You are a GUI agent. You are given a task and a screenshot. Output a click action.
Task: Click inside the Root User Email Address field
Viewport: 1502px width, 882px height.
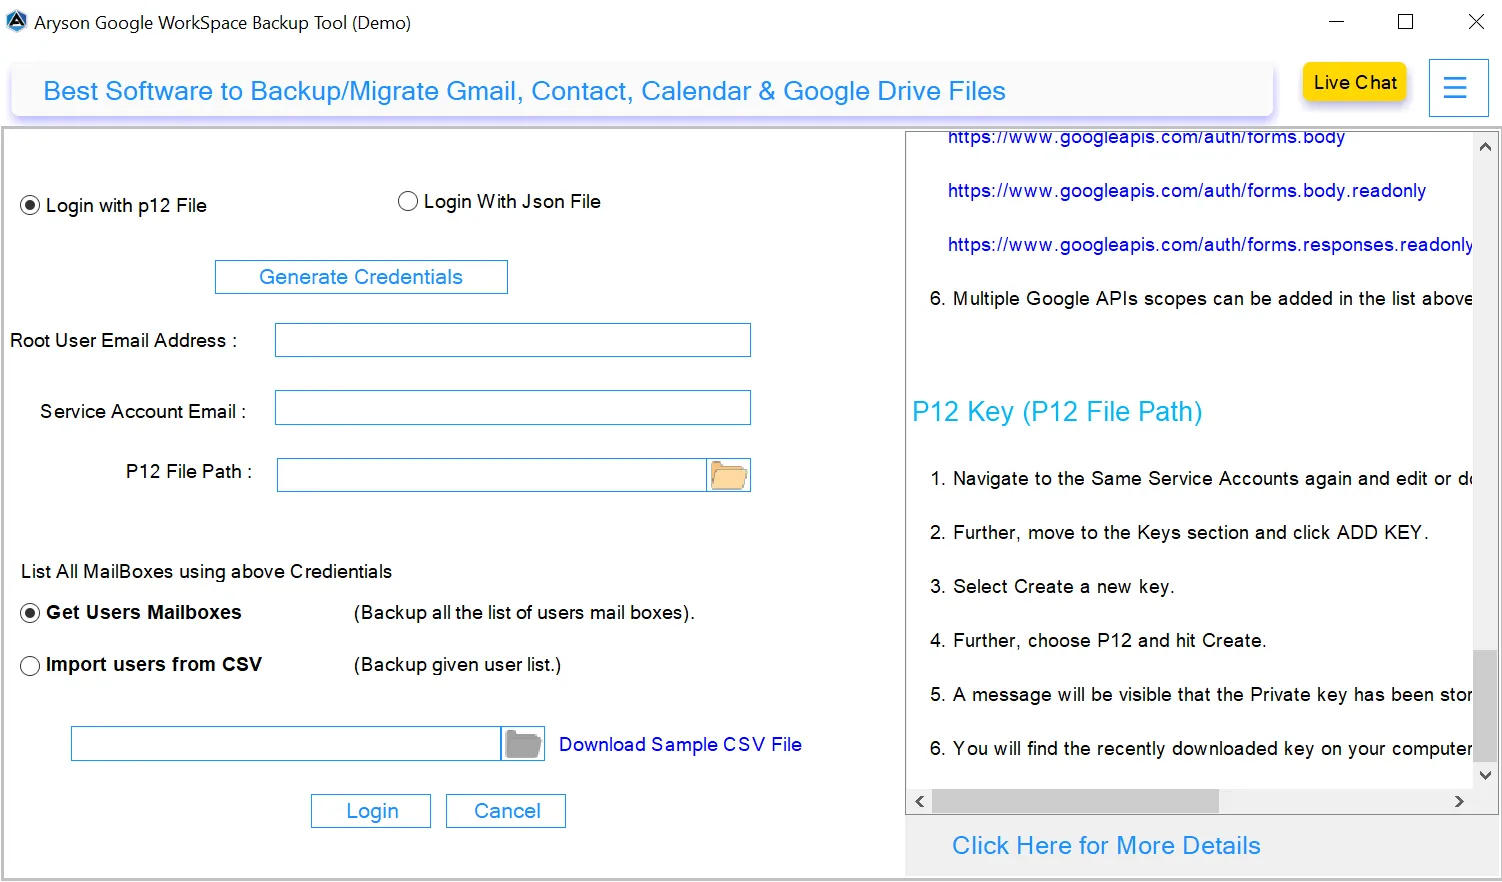point(512,340)
